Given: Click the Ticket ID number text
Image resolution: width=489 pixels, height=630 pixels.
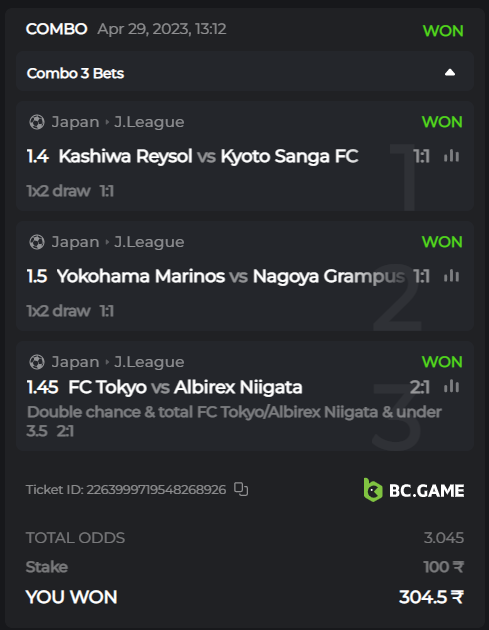Looking at the screenshot, I should coord(156,489).
